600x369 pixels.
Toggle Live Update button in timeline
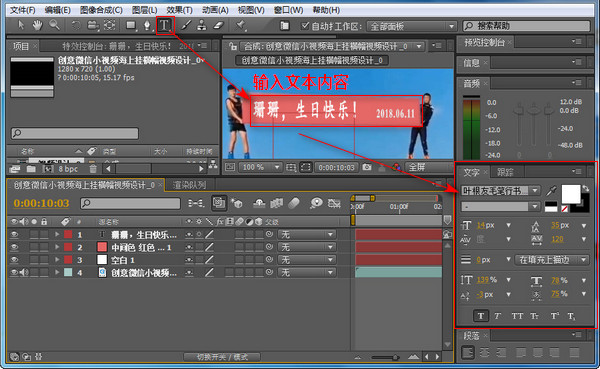pyautogui.click(x=219, y=203)
